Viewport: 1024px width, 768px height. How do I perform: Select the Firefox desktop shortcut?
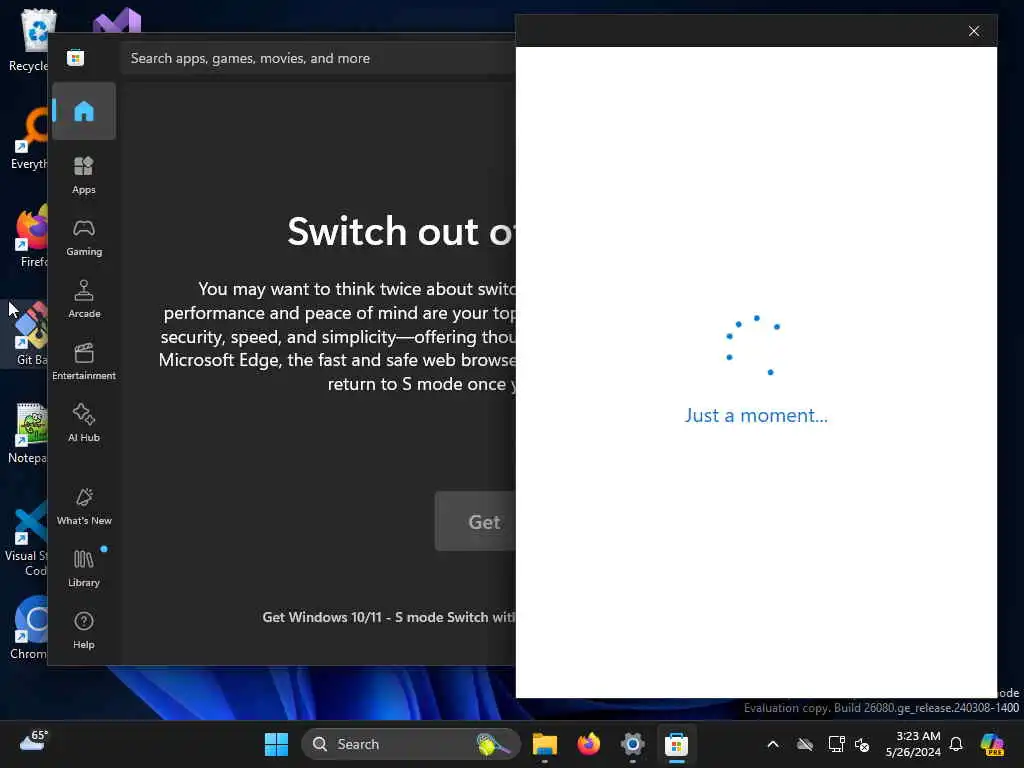(x=29, y=236)
